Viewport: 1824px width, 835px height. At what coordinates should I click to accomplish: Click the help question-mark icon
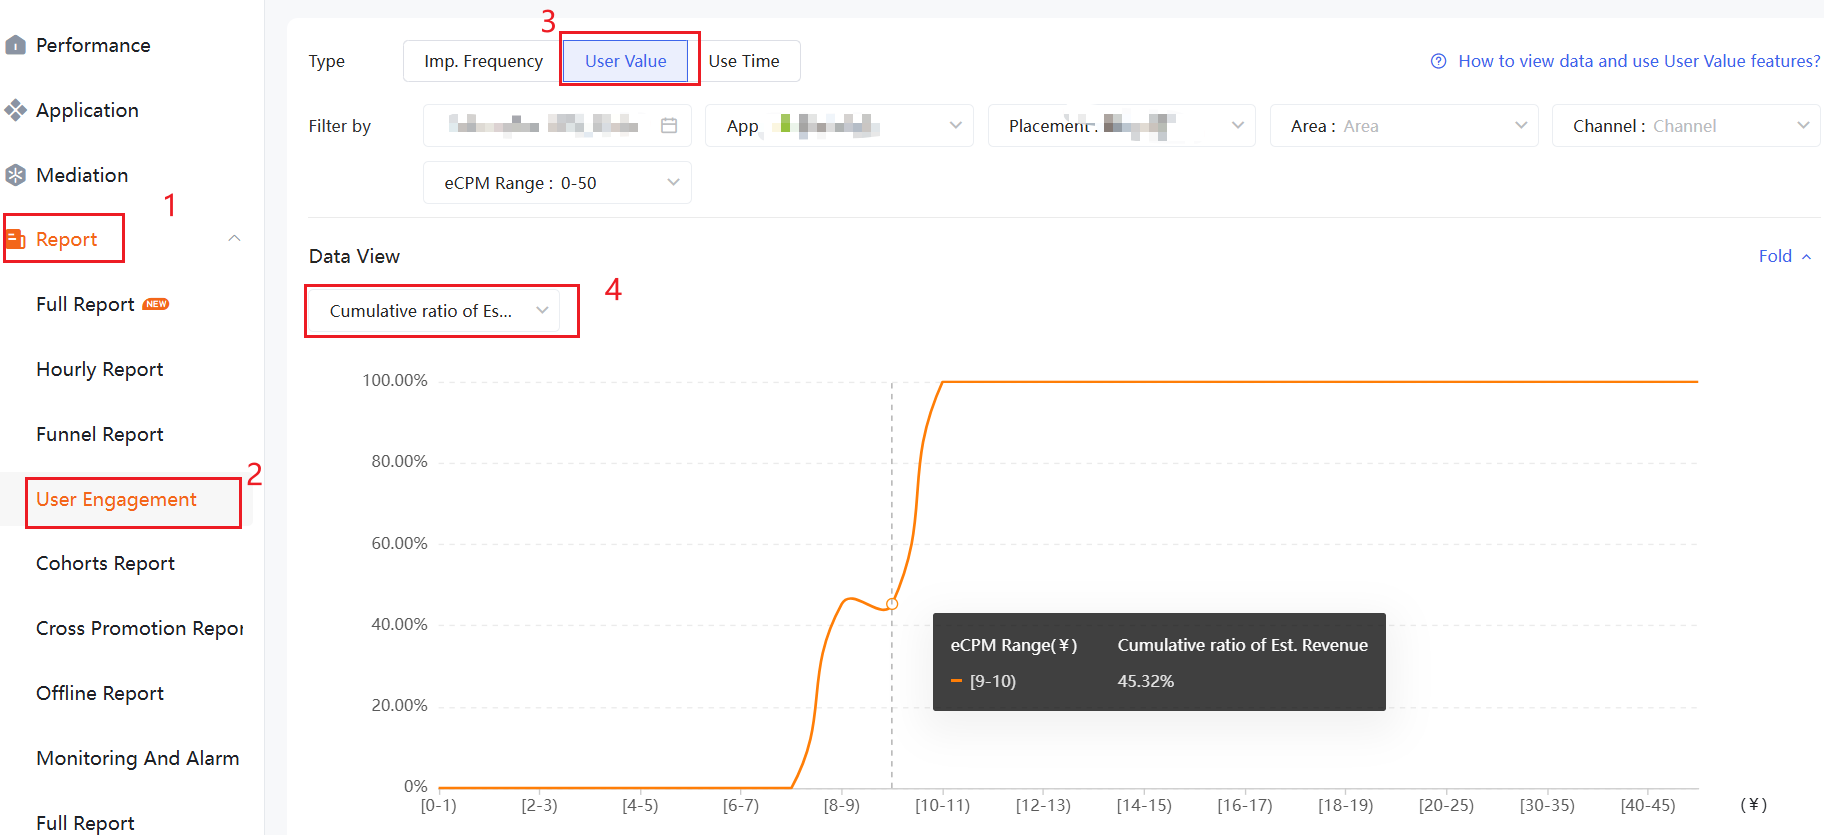pos(1439,61)
